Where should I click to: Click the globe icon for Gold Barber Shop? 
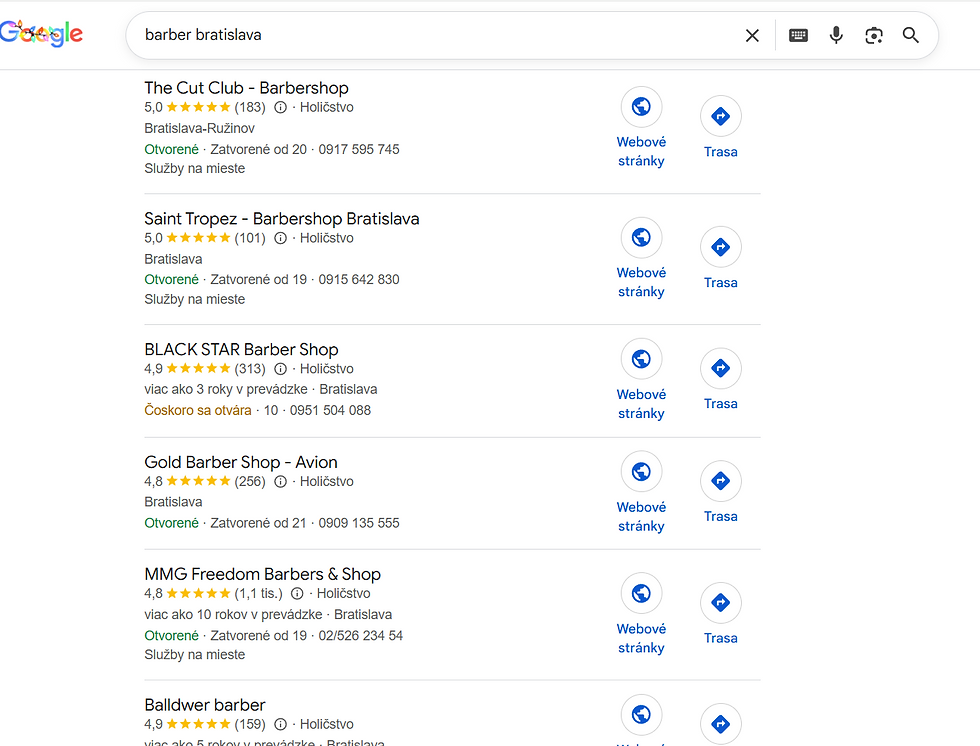coord(641,471)
